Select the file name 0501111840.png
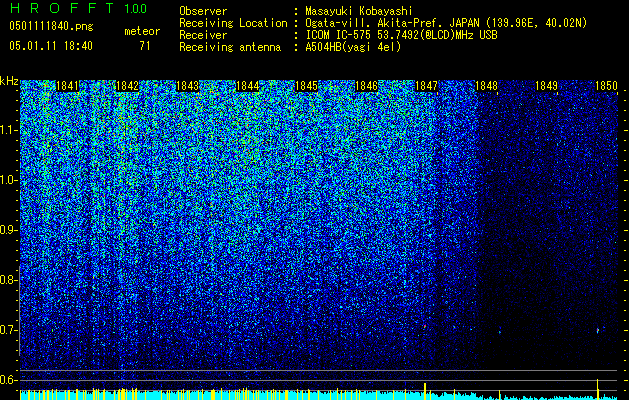Viewport: 629px width, 400px height. (51, 26)
